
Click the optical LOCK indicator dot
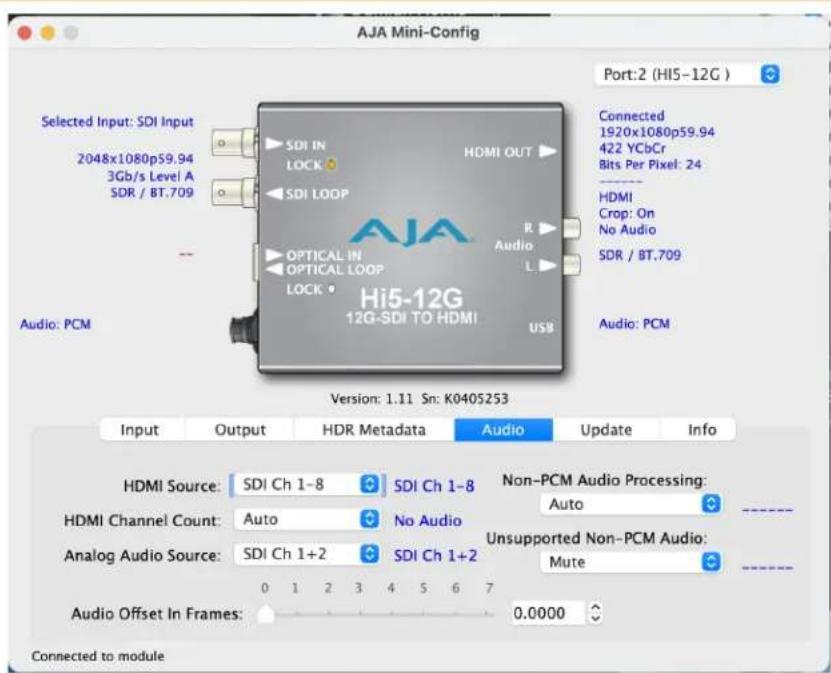[x=331, y=289]
